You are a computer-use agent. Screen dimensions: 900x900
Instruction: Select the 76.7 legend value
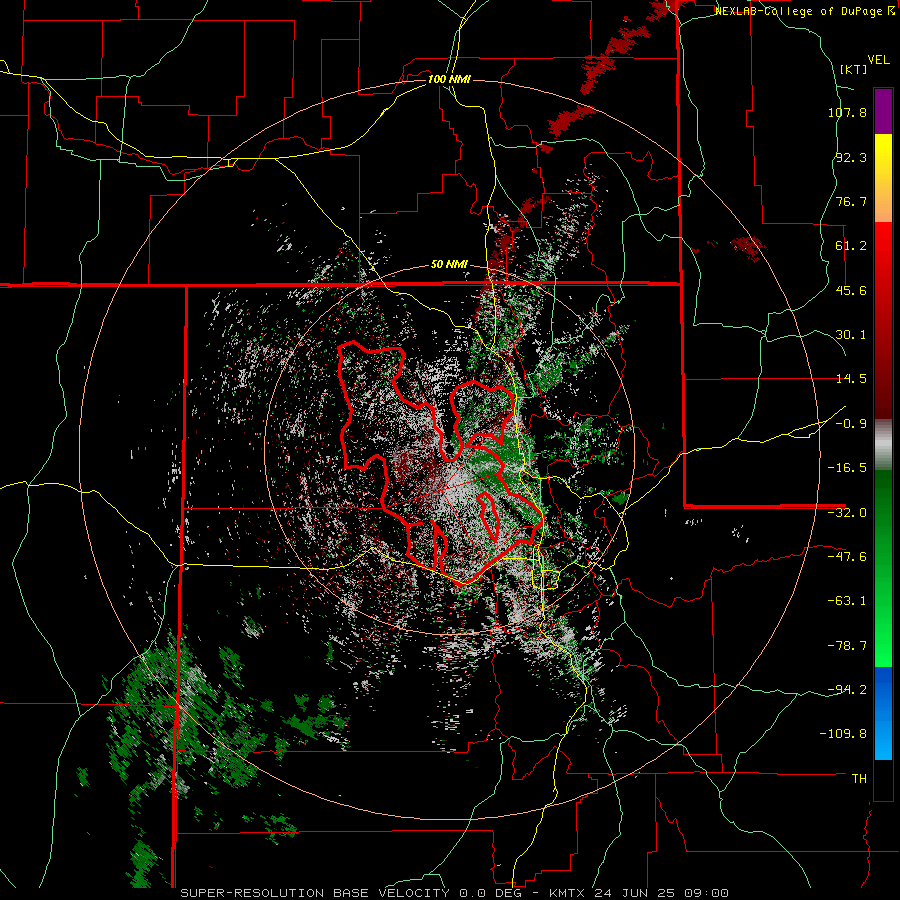click(851, 201)
